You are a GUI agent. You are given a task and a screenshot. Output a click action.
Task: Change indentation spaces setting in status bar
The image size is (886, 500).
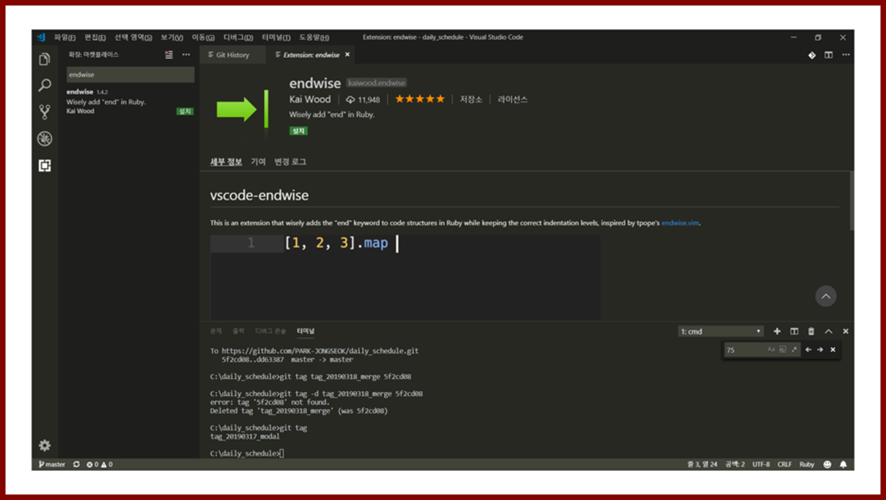point(735,464)
